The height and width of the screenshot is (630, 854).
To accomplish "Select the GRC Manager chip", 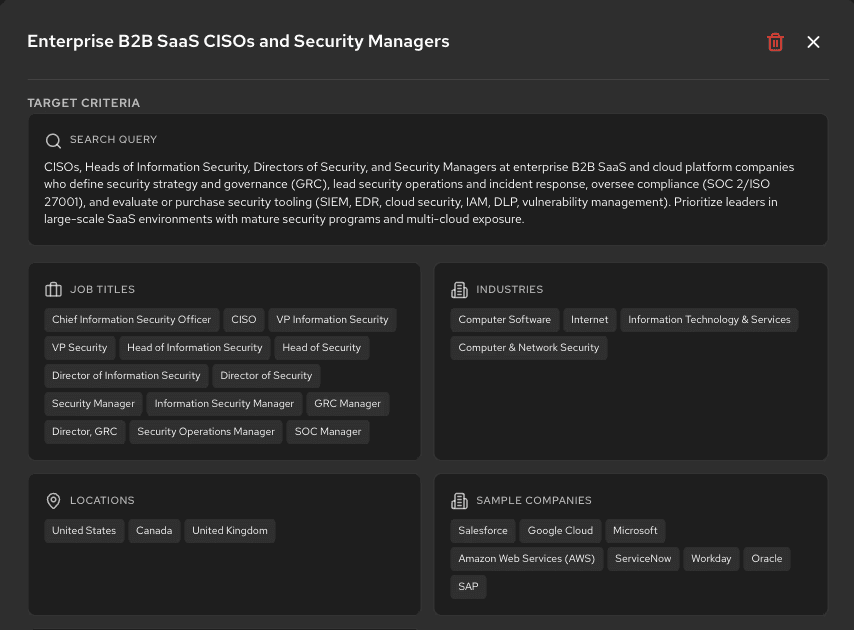I will tap(347, 404).
